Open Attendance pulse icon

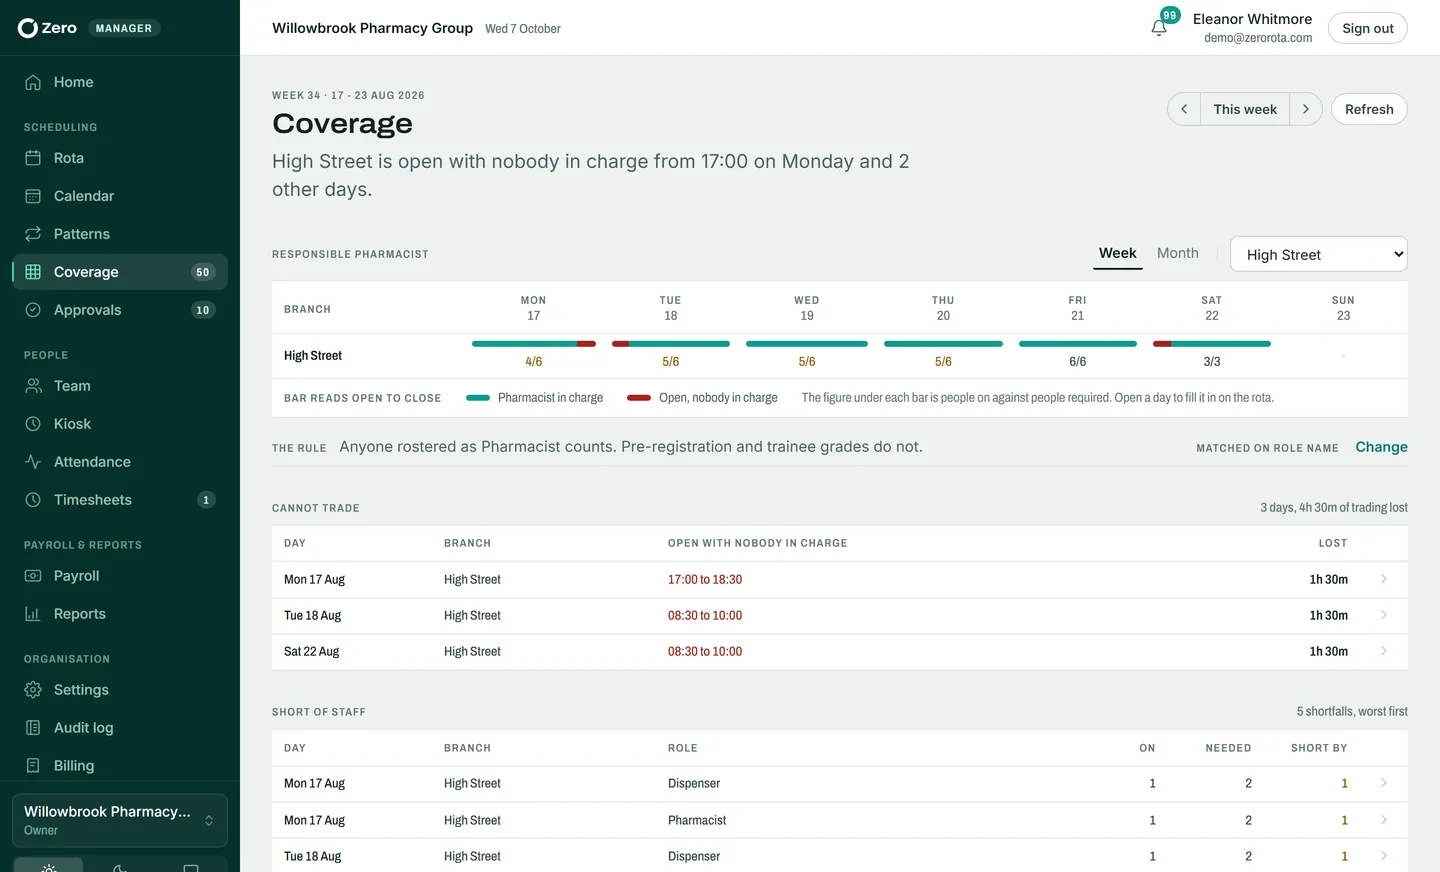tap(33, 462)
